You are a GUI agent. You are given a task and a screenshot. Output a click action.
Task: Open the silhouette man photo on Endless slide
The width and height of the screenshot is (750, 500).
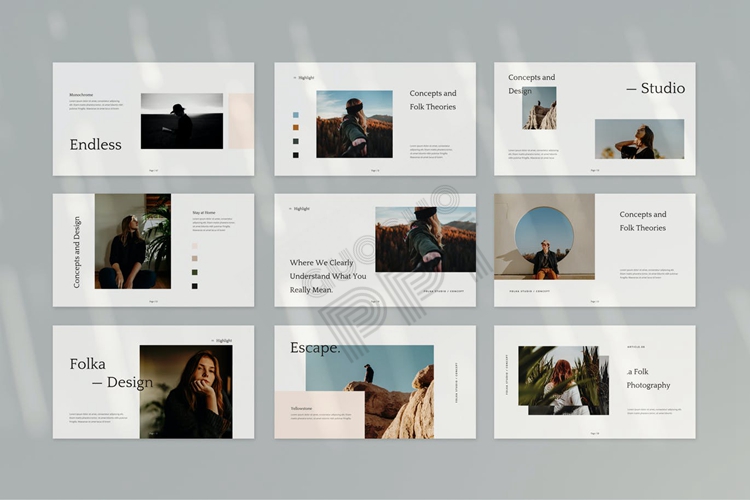click(x=182, y=121)
